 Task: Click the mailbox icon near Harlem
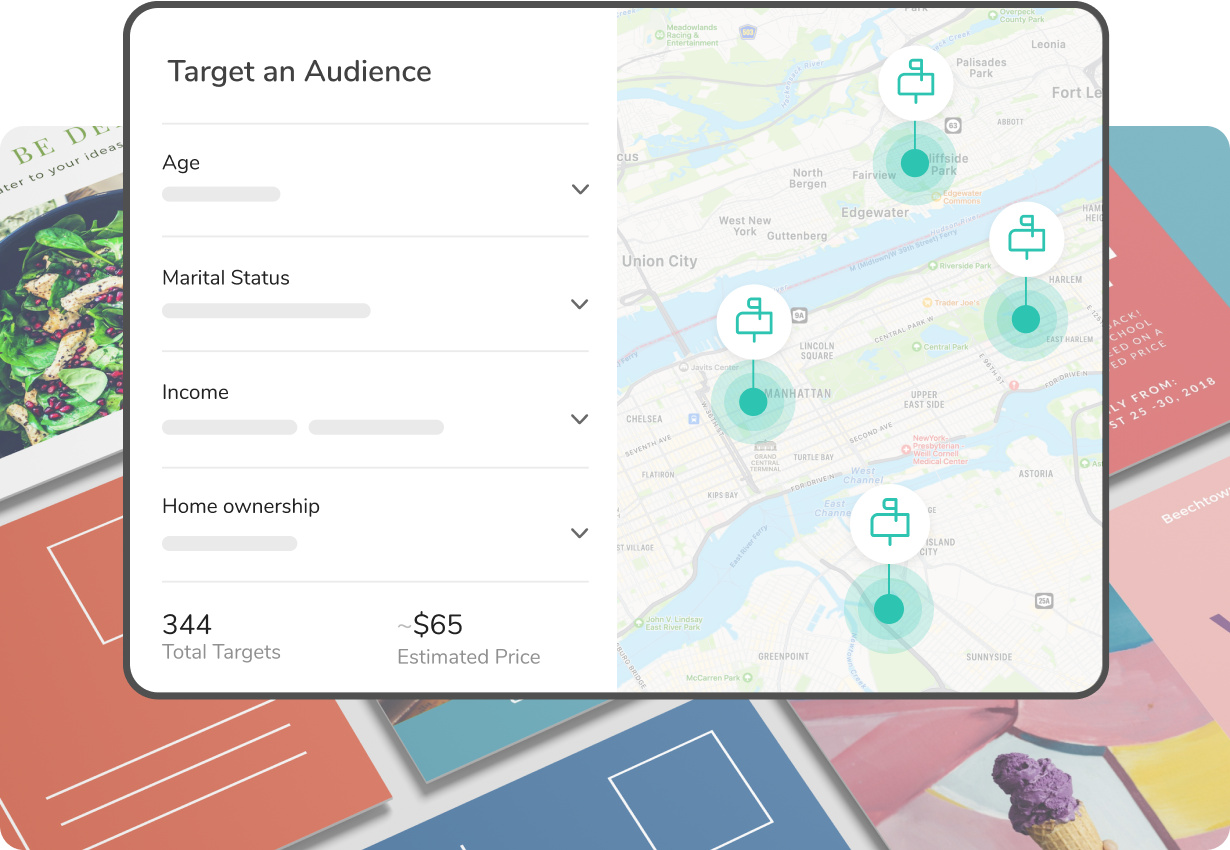click(1026, 240)
